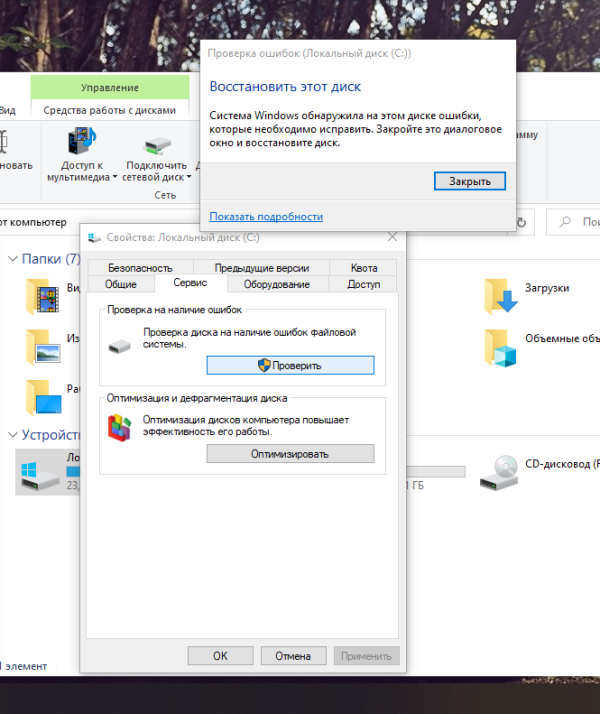Open the Pictures folder icon in Explorer
This screenshot has width=600, height=714.
(x=43, y=347)
